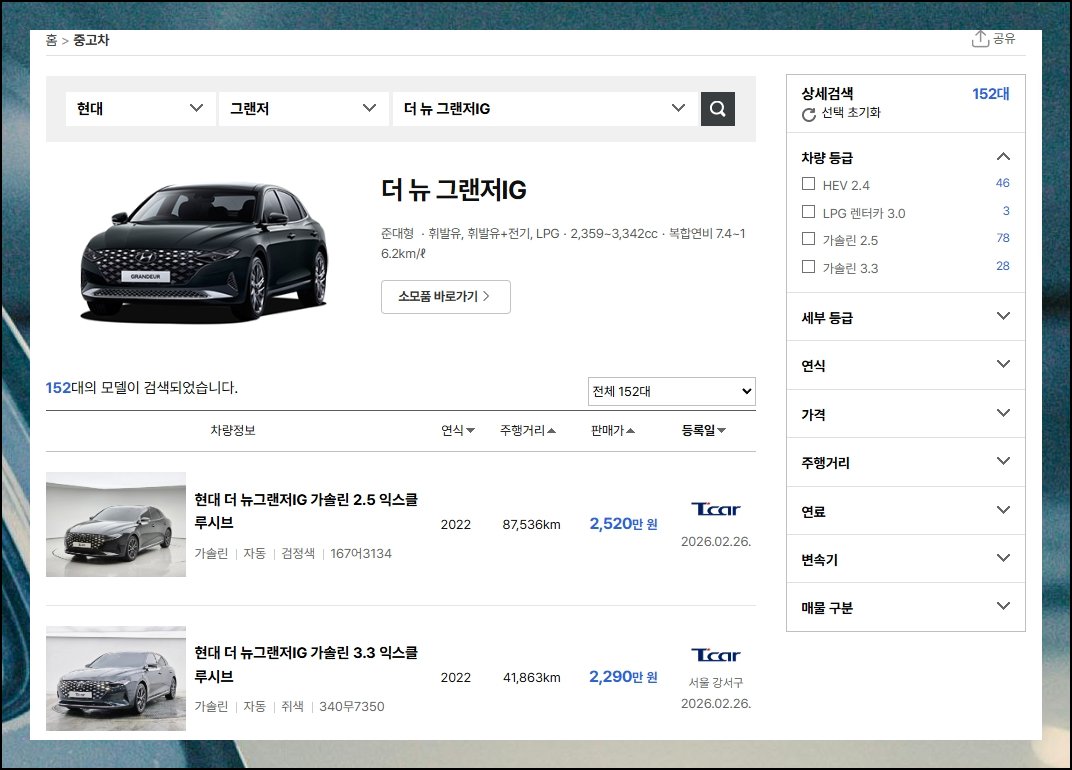Click the 41,863km mileage value
Screen dimensions: 1072x770
tap(531, 678)
